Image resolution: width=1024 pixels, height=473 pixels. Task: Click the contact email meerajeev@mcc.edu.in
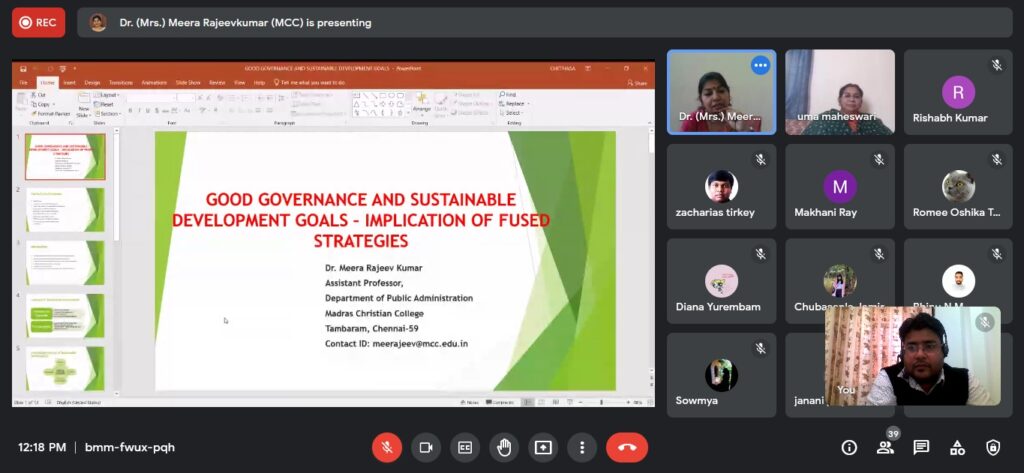[420, 344]
